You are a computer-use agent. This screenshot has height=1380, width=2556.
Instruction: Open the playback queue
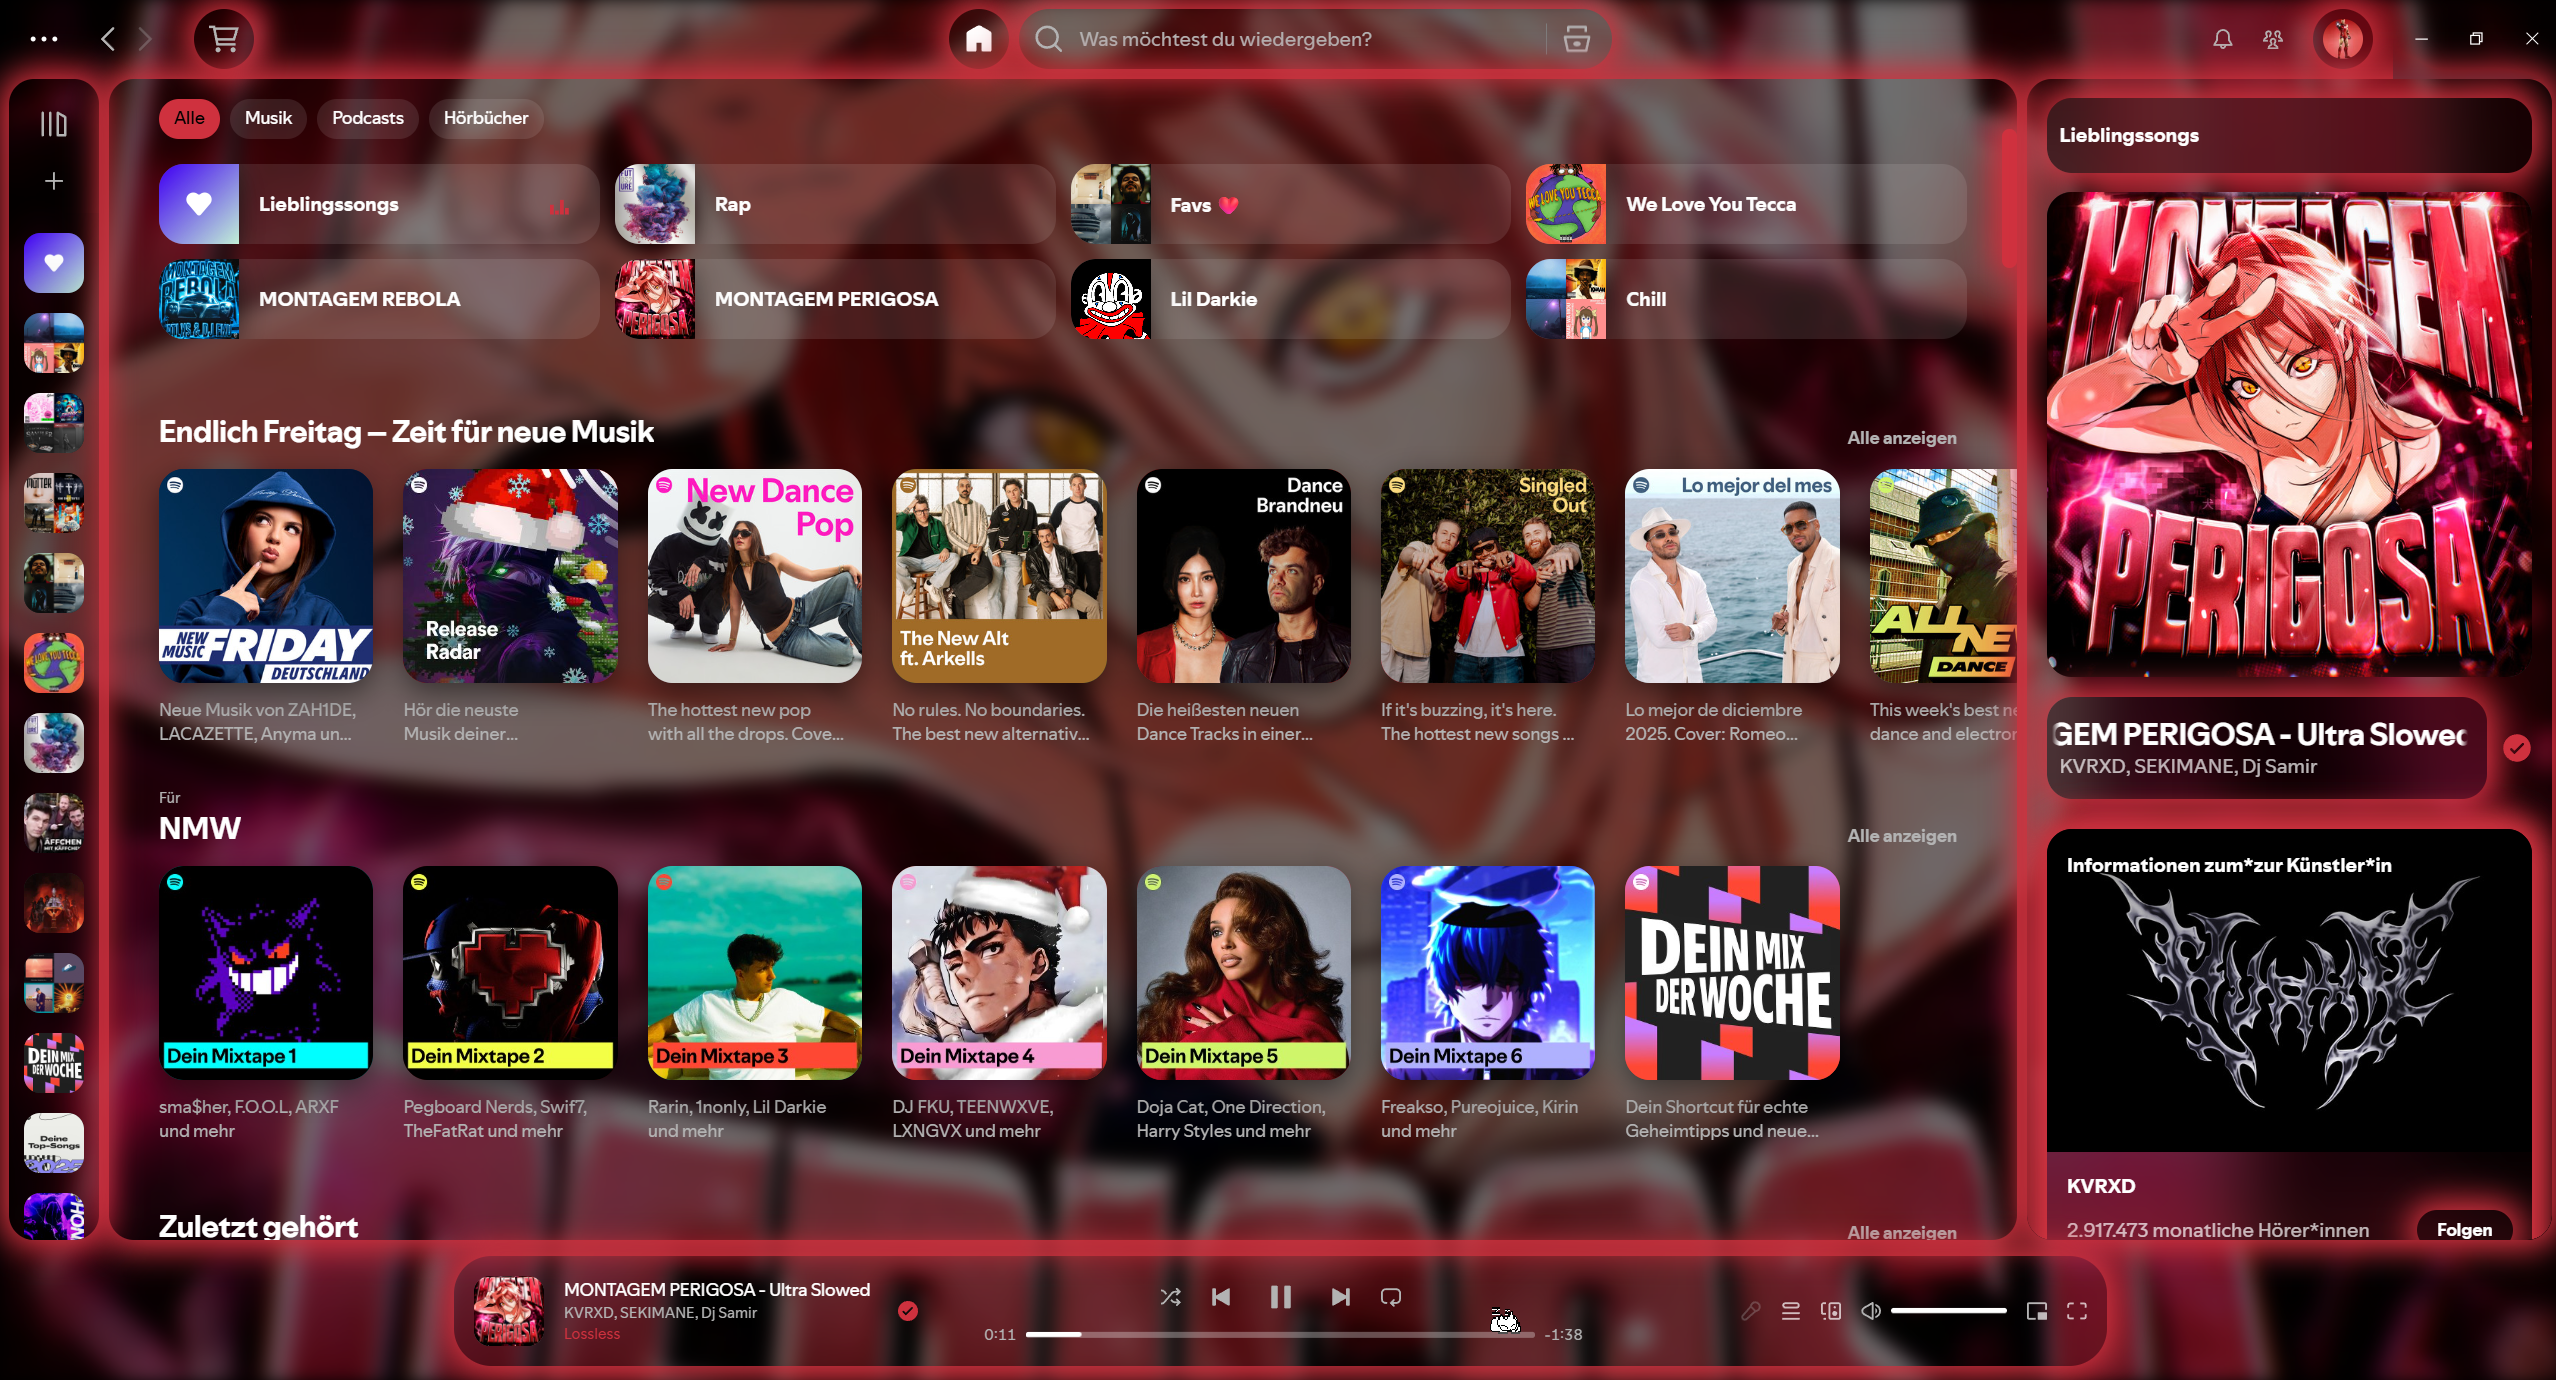[x=1790, y=1310]
